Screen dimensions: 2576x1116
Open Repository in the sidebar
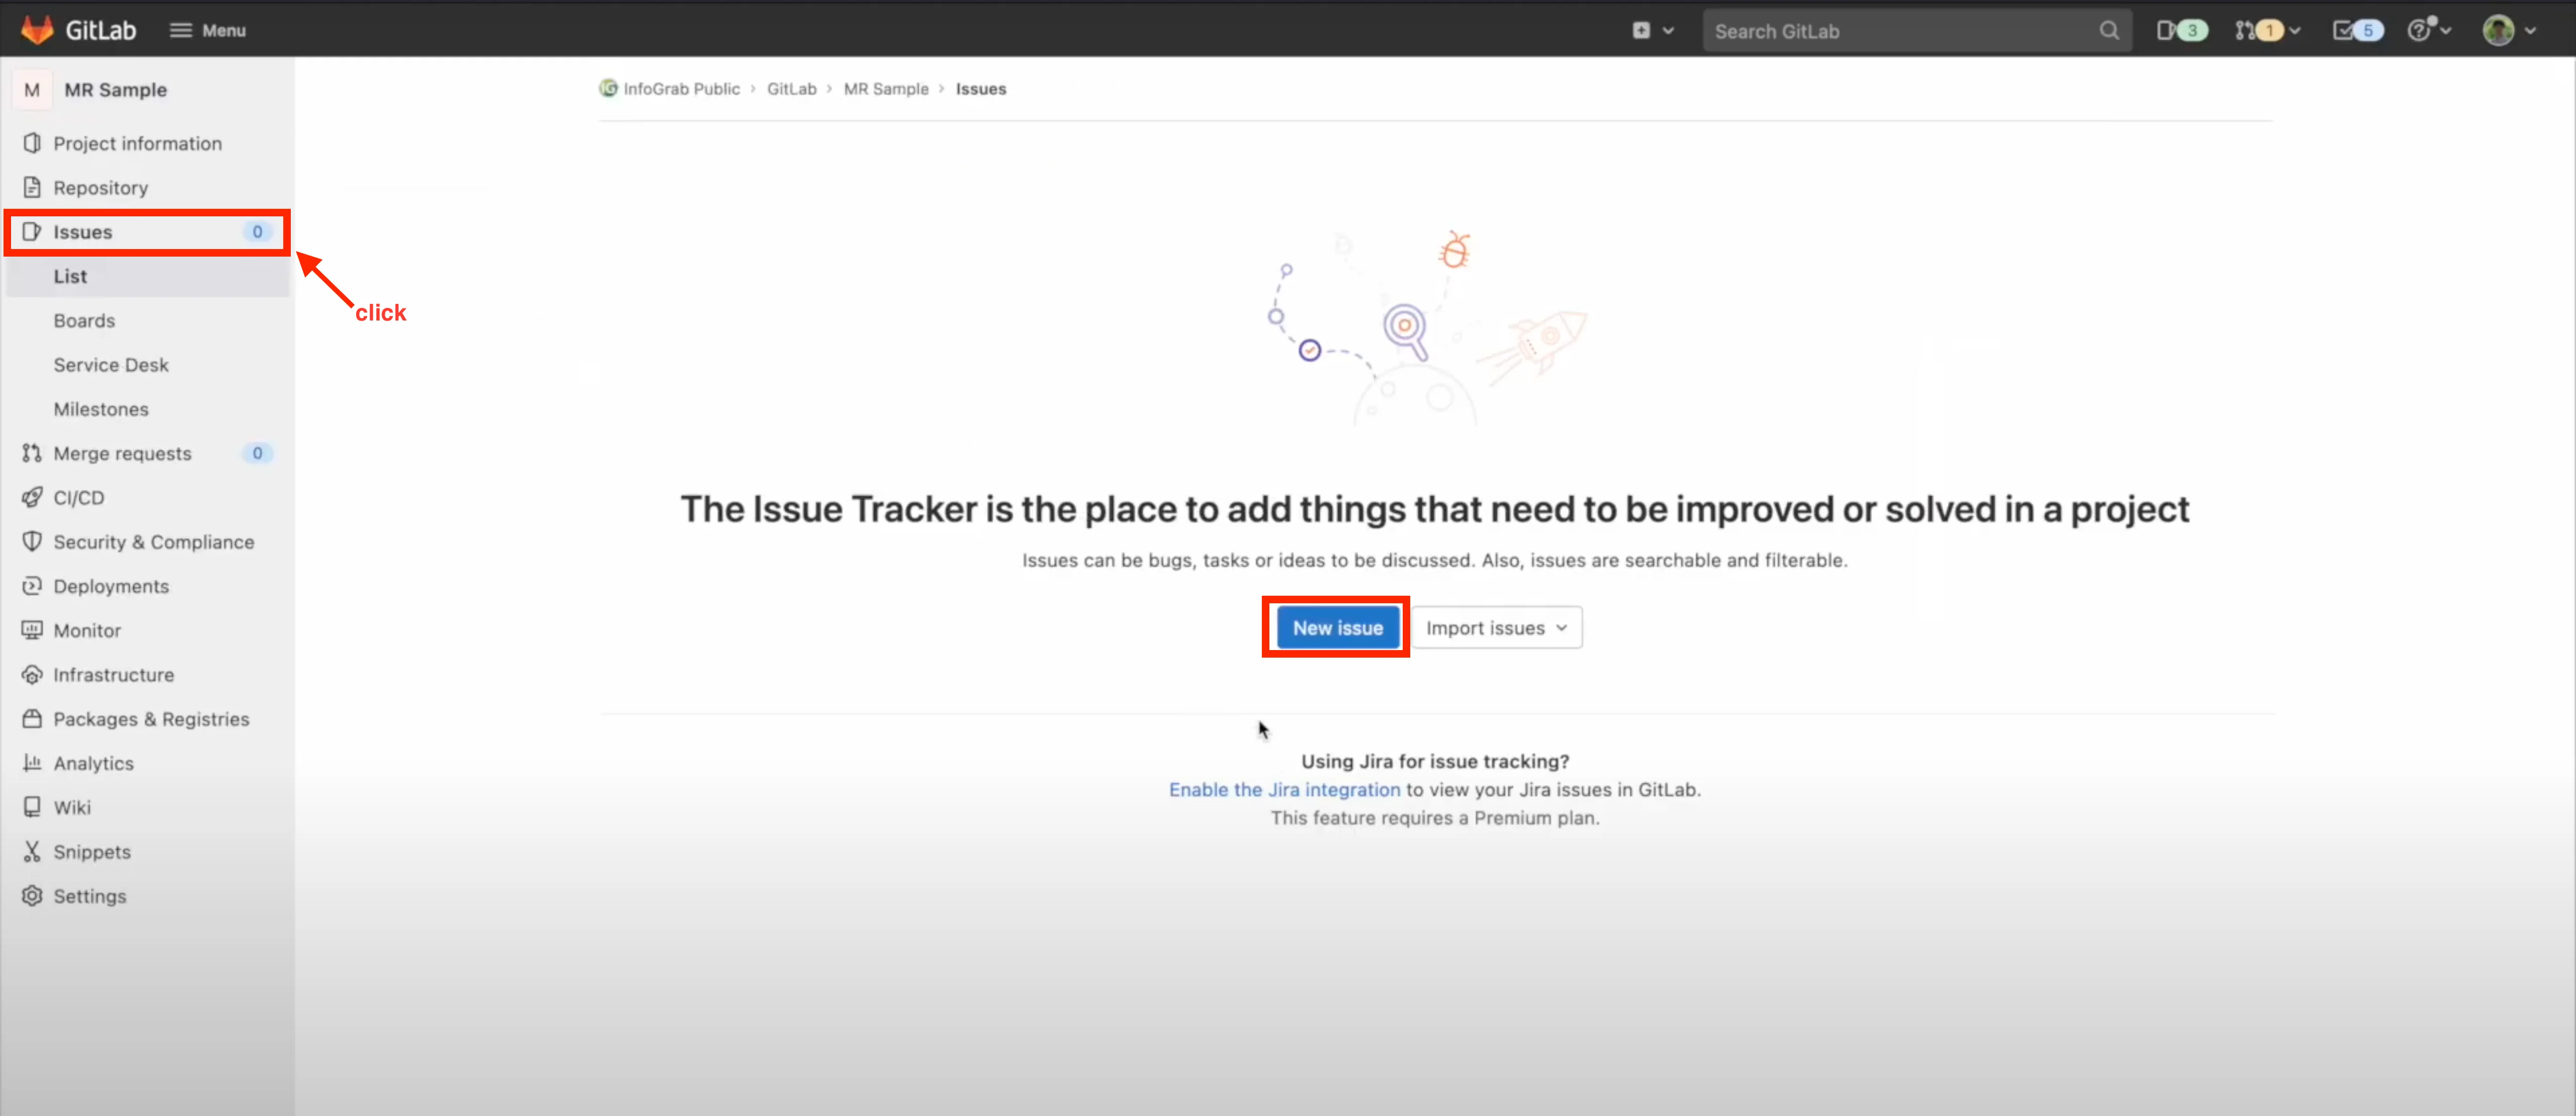point(100,188)
